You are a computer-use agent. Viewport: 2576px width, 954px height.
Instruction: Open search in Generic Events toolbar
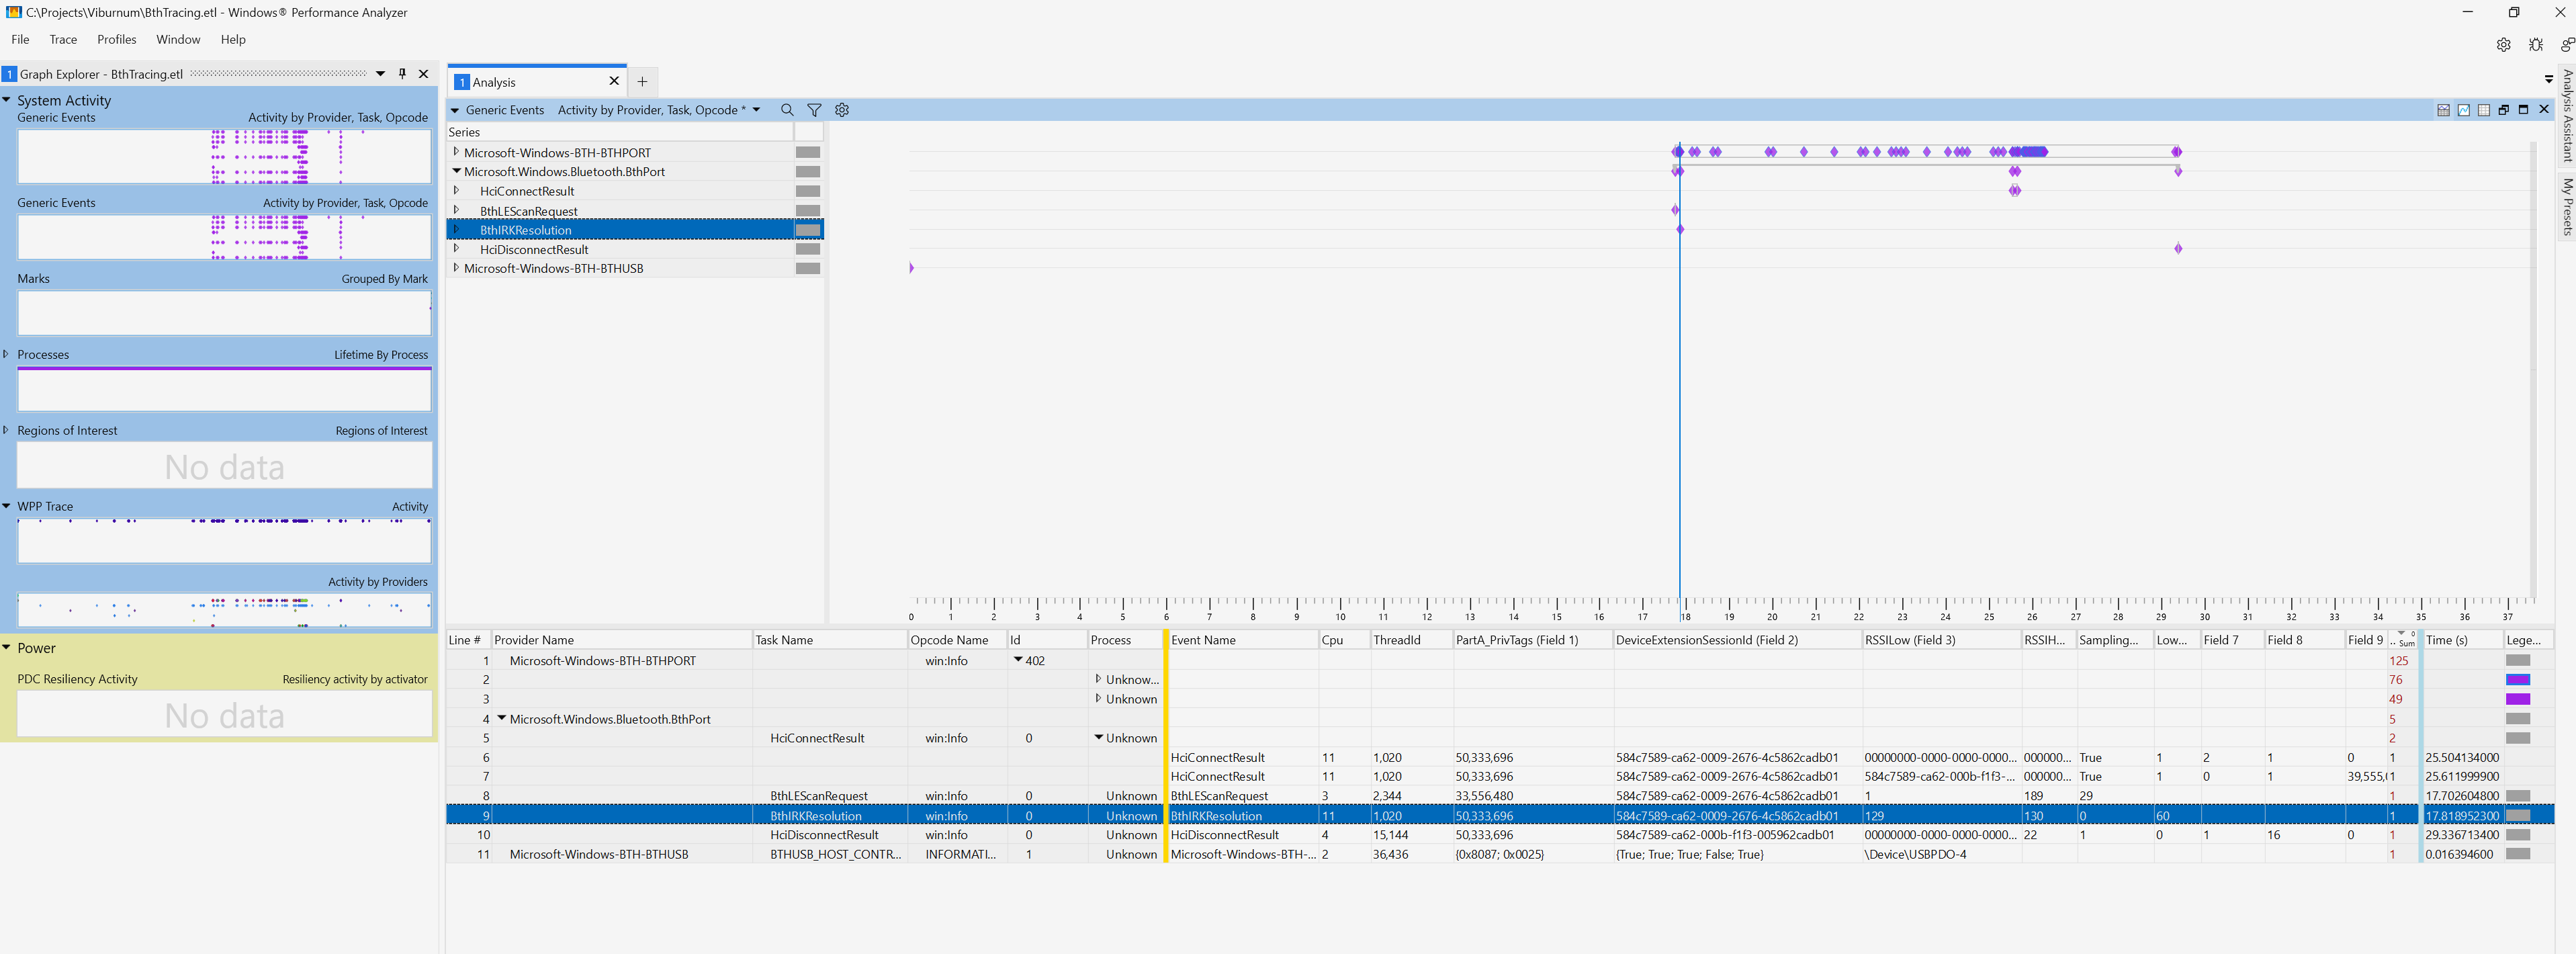787,110
